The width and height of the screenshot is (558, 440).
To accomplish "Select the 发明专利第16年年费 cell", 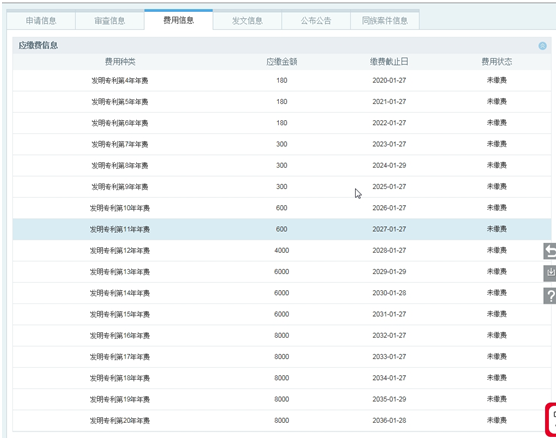I will [x=120, y=336].
